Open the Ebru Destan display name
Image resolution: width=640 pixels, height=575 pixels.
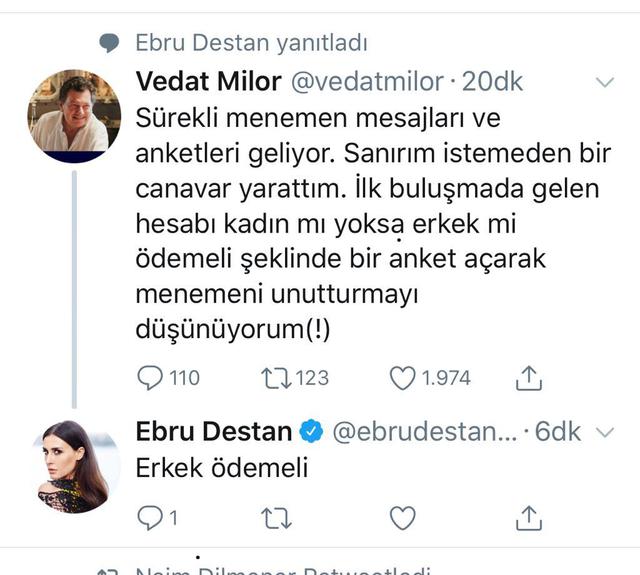(213, 431)
